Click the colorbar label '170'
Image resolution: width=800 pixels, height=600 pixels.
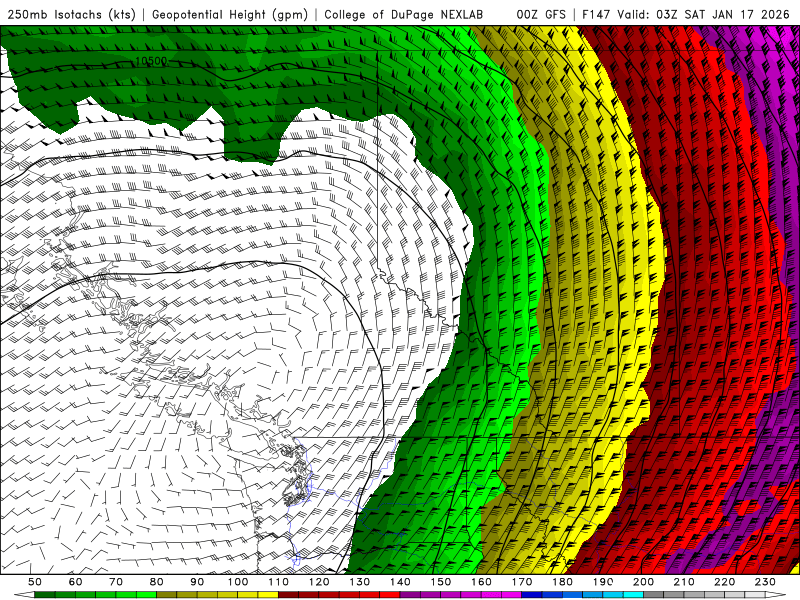click(521, 582)
